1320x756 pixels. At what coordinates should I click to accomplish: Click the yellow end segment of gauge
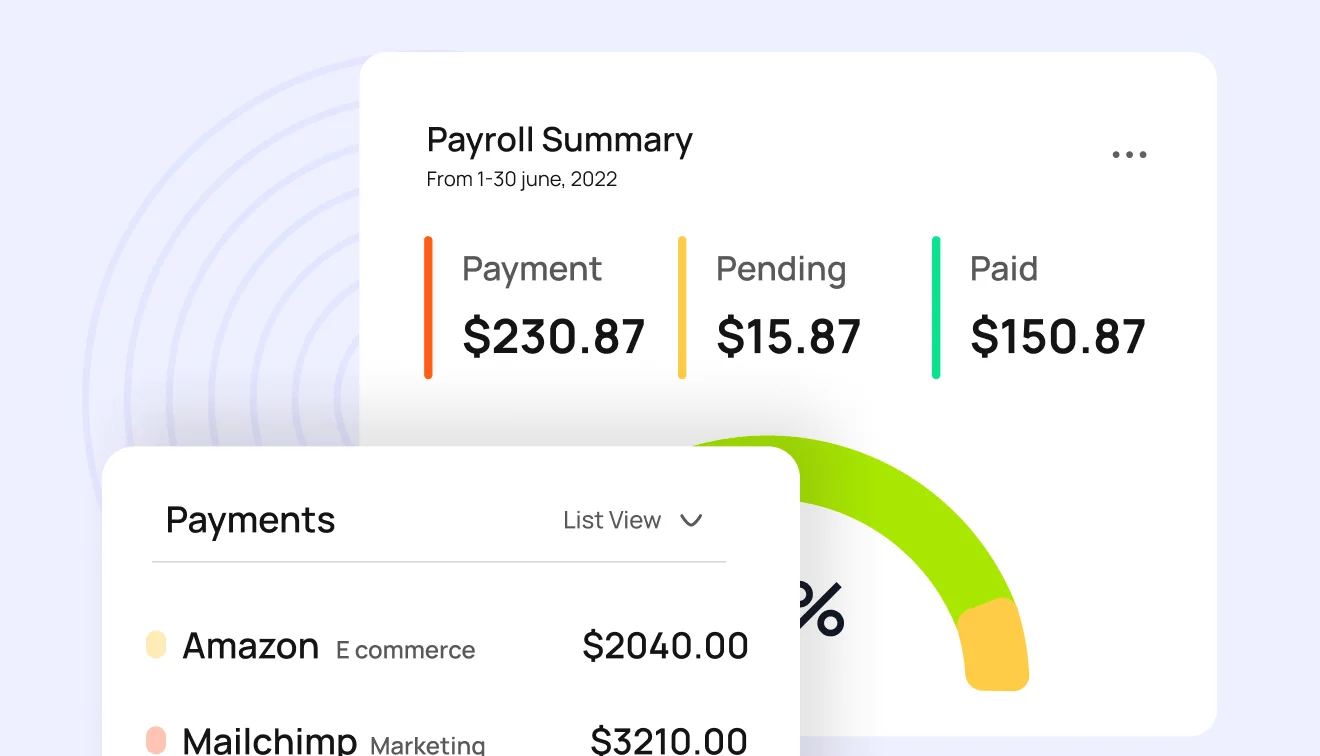(993, 645)
